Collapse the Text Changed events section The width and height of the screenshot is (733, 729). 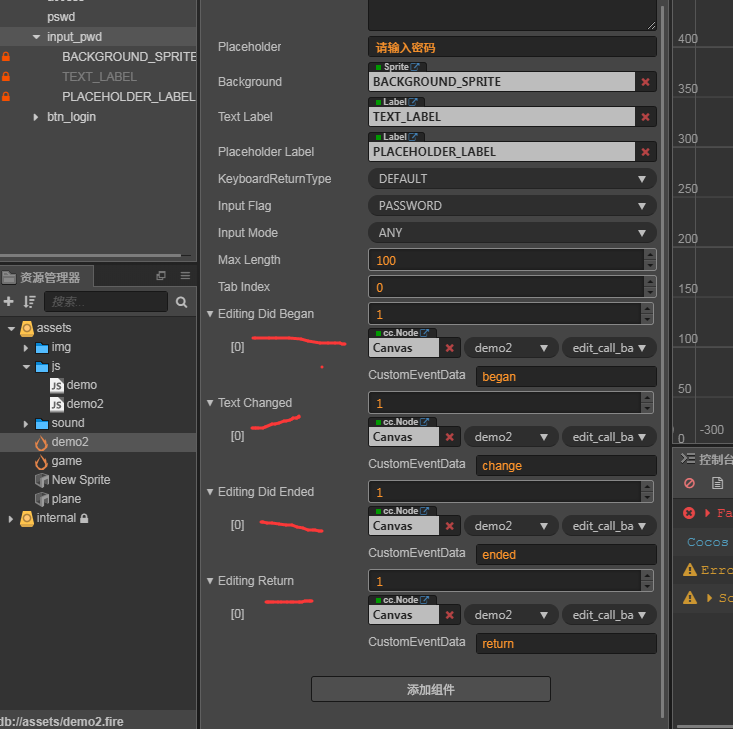coord(210,403)
